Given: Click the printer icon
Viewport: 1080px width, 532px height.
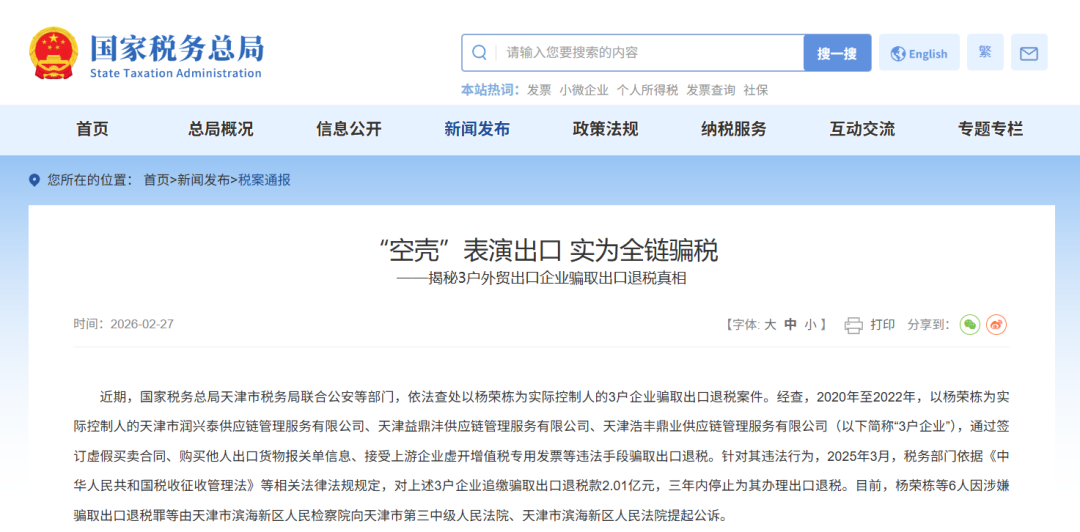Looking at the screenshot, I should pos(853,325).
